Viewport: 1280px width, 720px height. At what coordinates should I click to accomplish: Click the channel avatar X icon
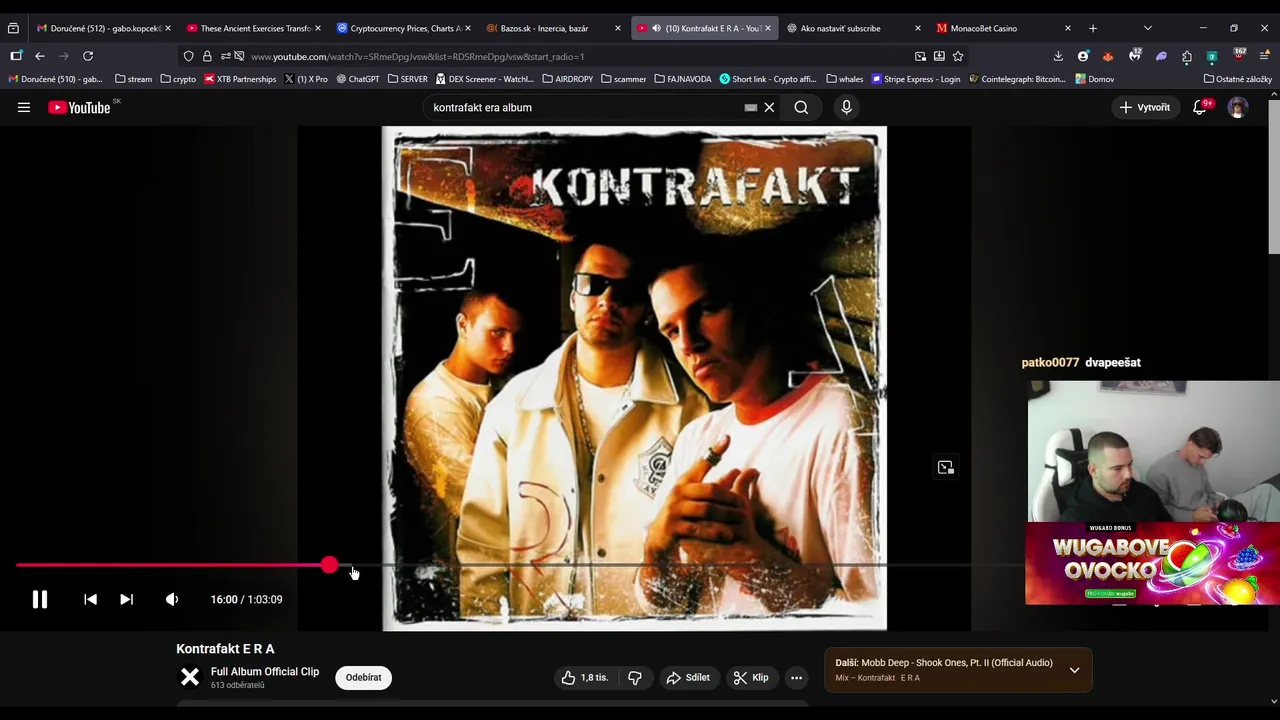click(190, 677)
